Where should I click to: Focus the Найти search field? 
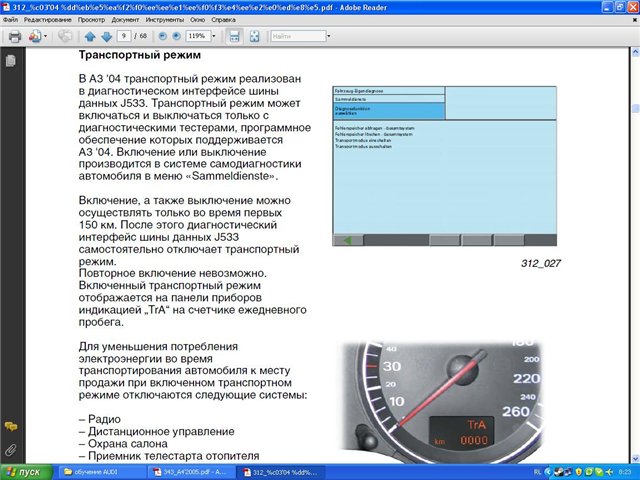pos(298,36)
